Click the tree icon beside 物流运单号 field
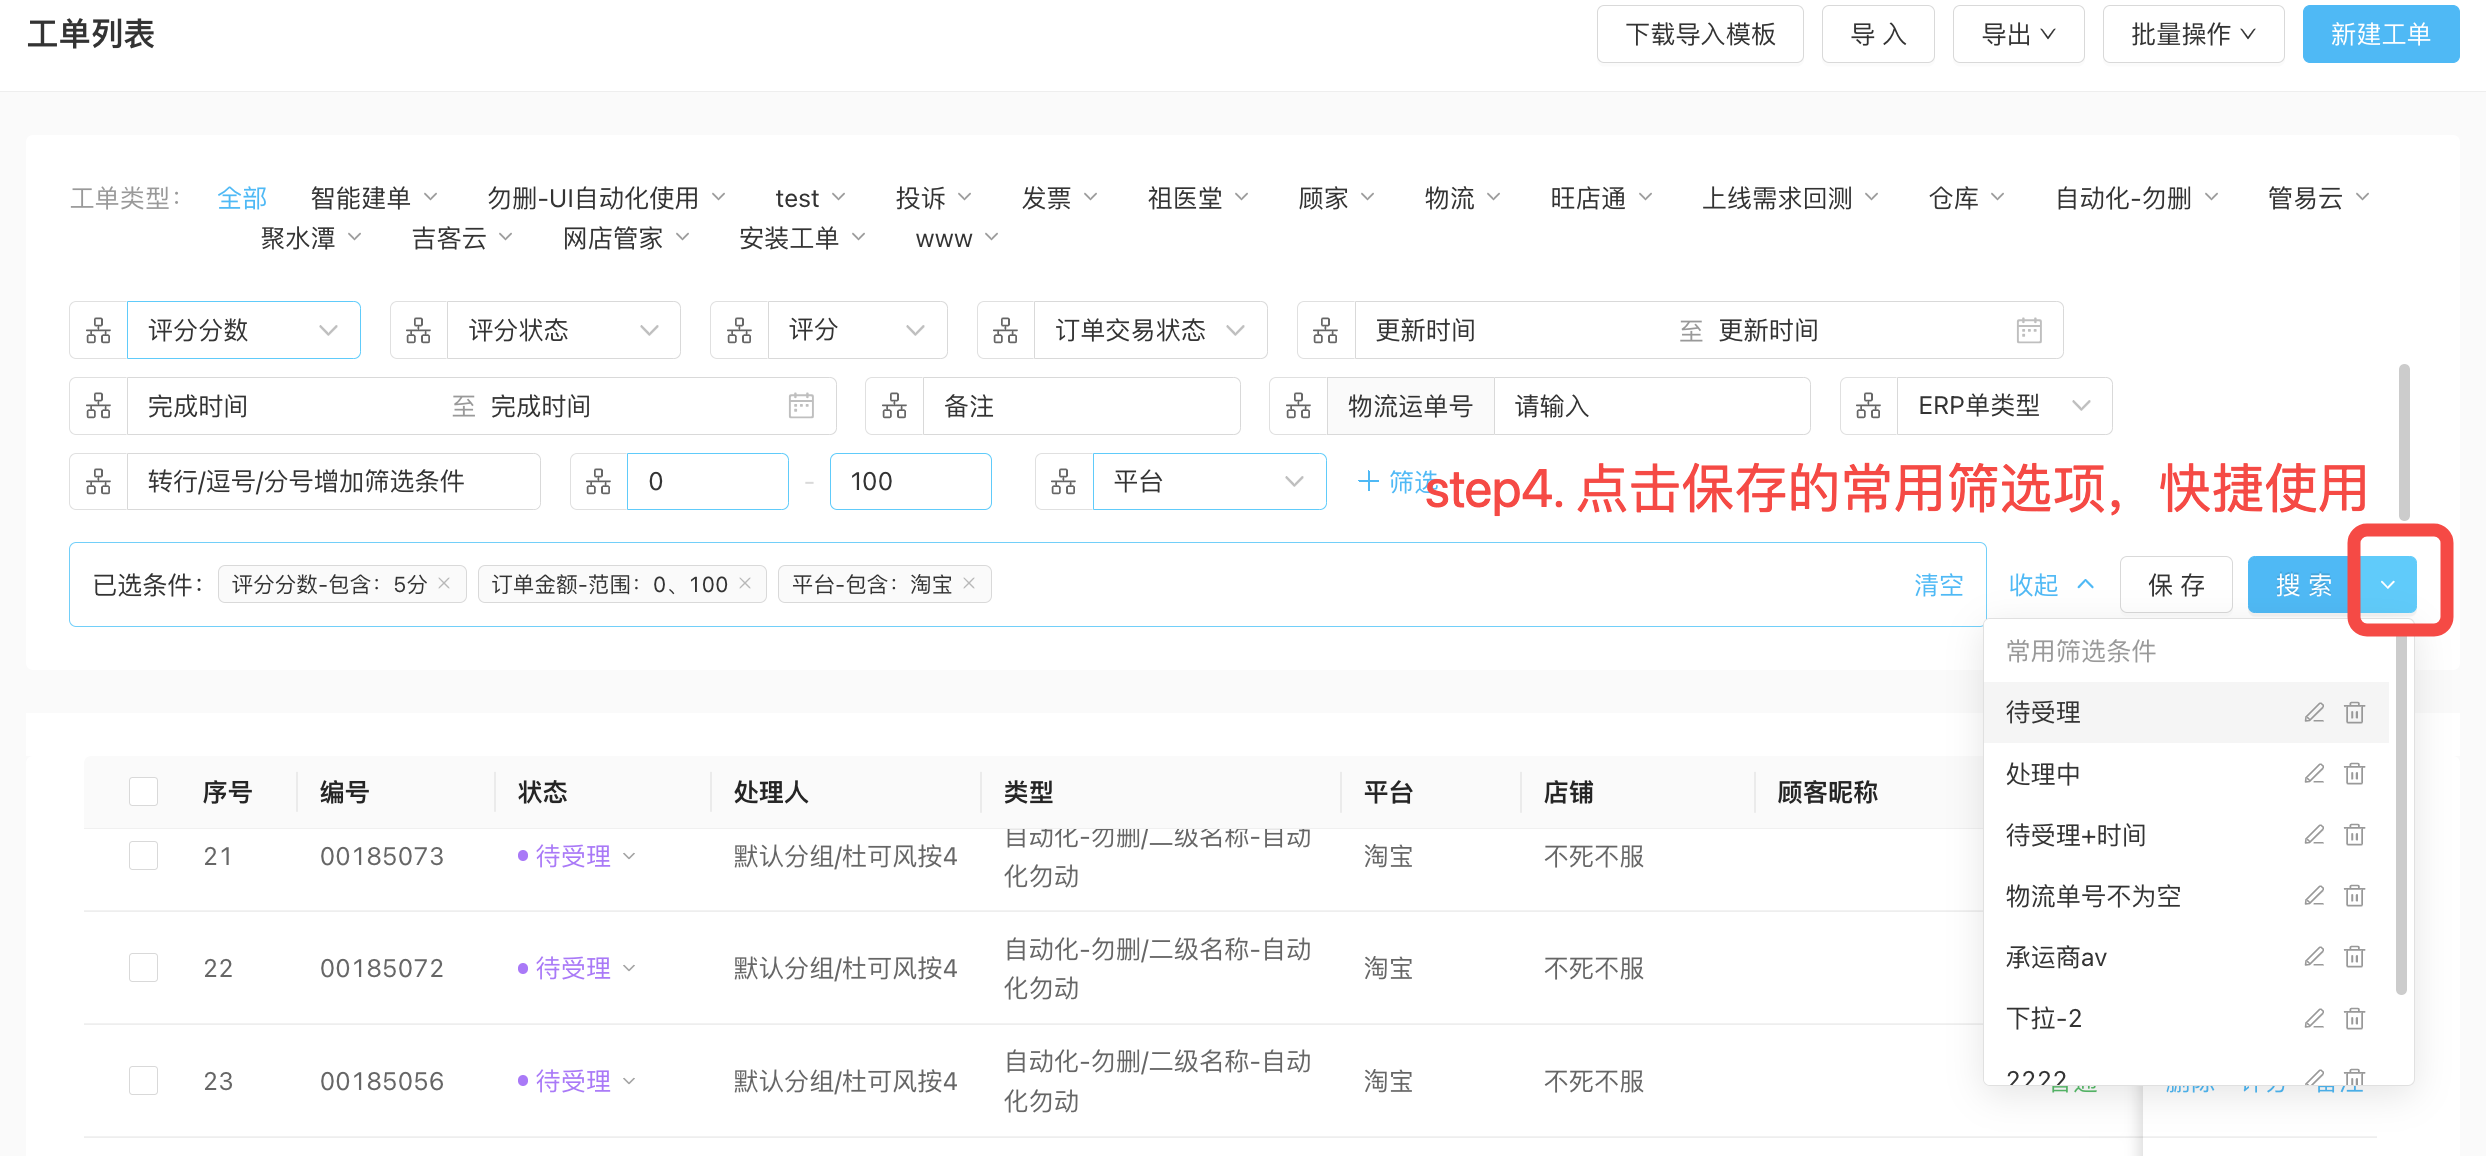This screenshot has height=1156, width=2486. [x=1298, y=406]
